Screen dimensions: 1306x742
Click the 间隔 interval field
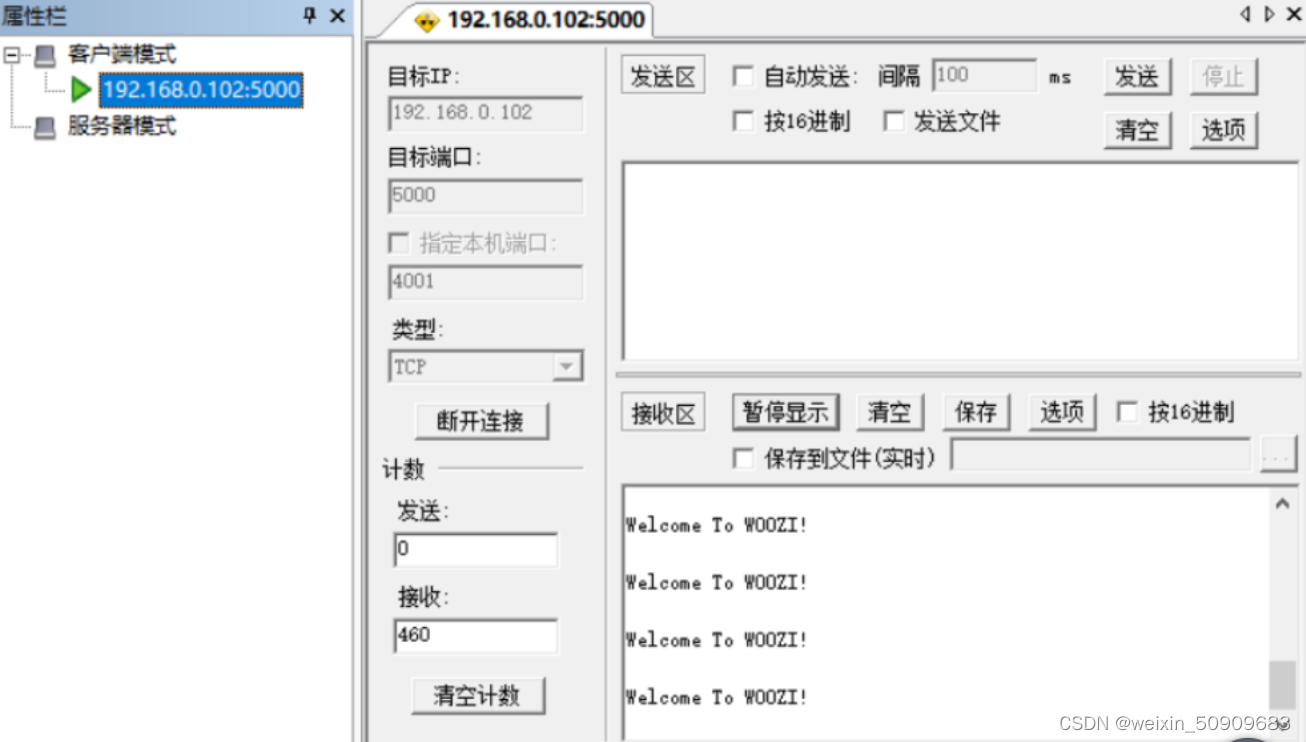985,76
